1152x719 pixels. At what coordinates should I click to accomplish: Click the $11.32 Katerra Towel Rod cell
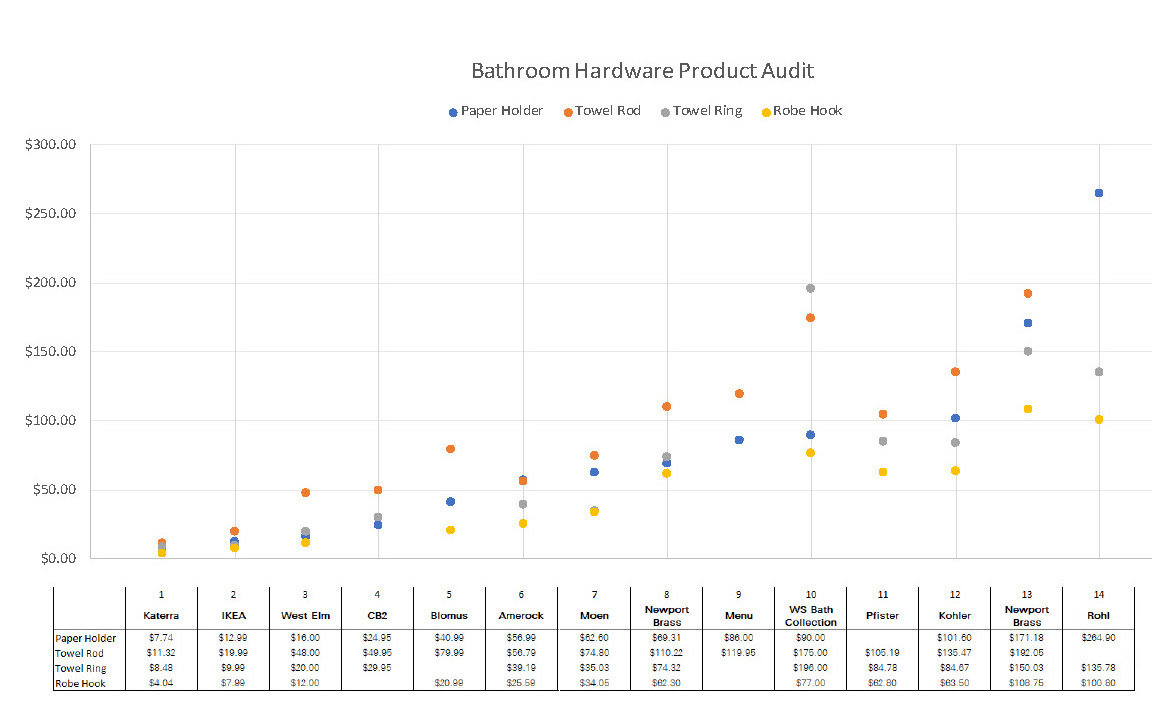pos(161,653)
